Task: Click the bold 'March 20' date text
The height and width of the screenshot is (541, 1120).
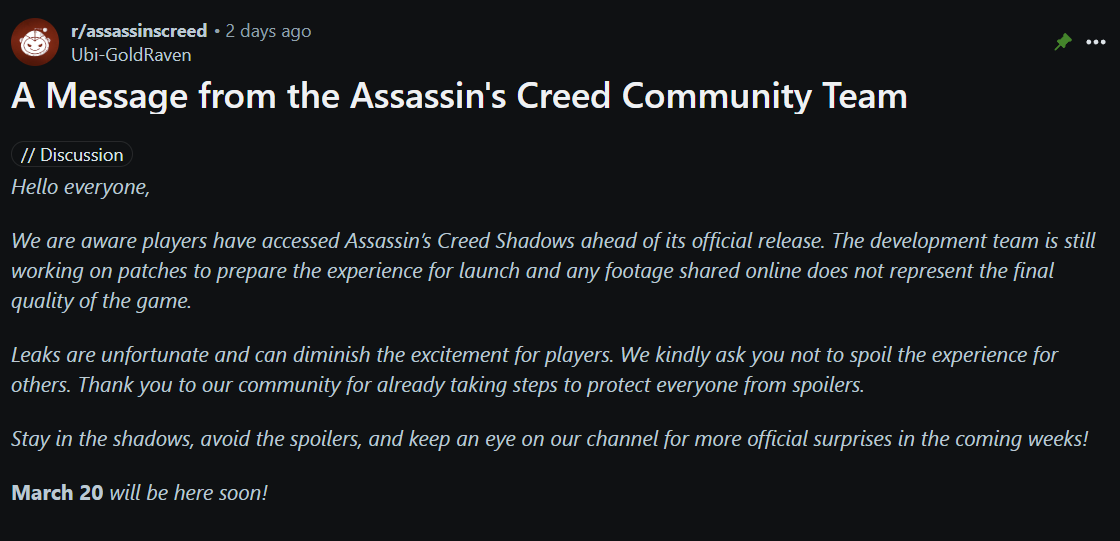Action: (57, 493)
